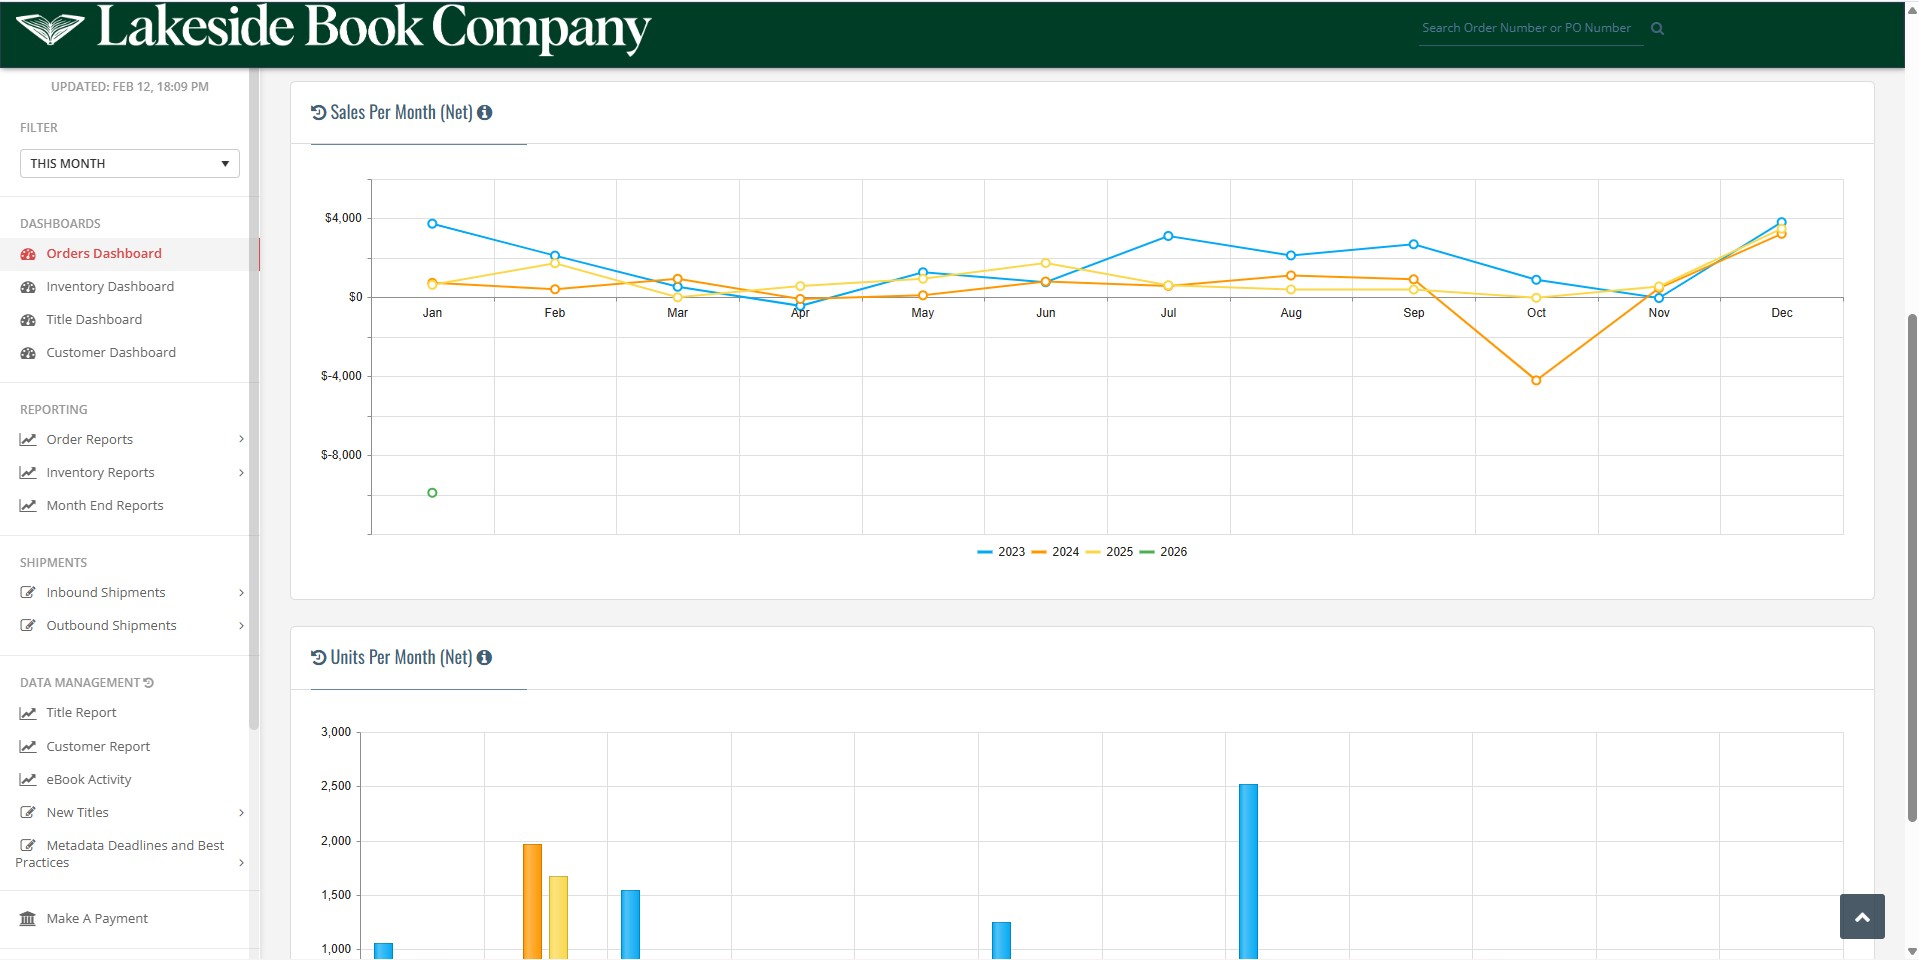Go to Customer Dashboard
This screenshot has width=1919, height=960.
pos(111,353)
